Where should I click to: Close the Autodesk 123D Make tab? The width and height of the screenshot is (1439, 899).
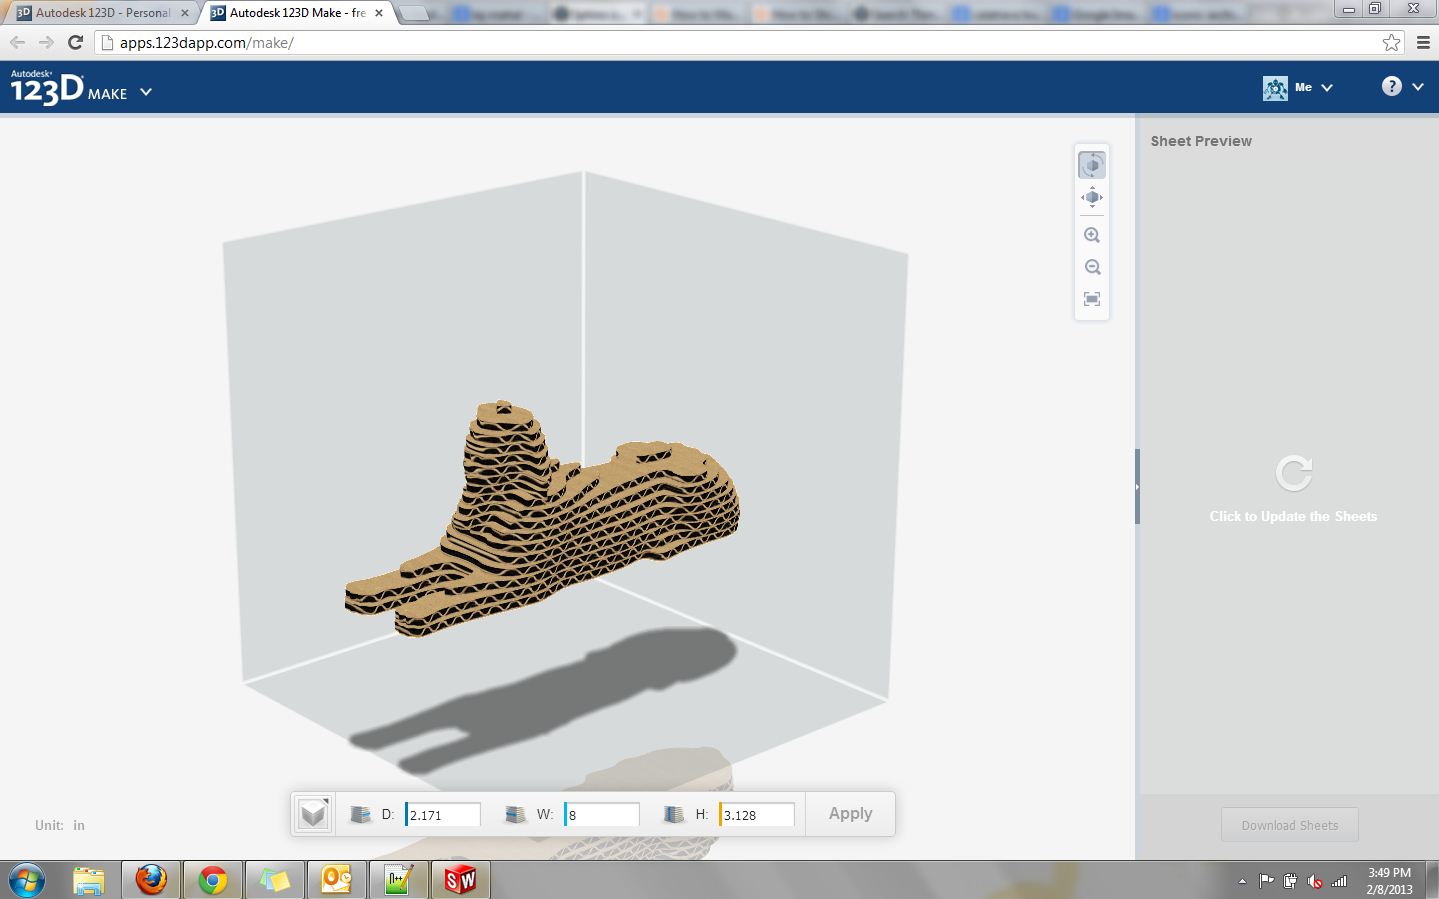point(379,13)
